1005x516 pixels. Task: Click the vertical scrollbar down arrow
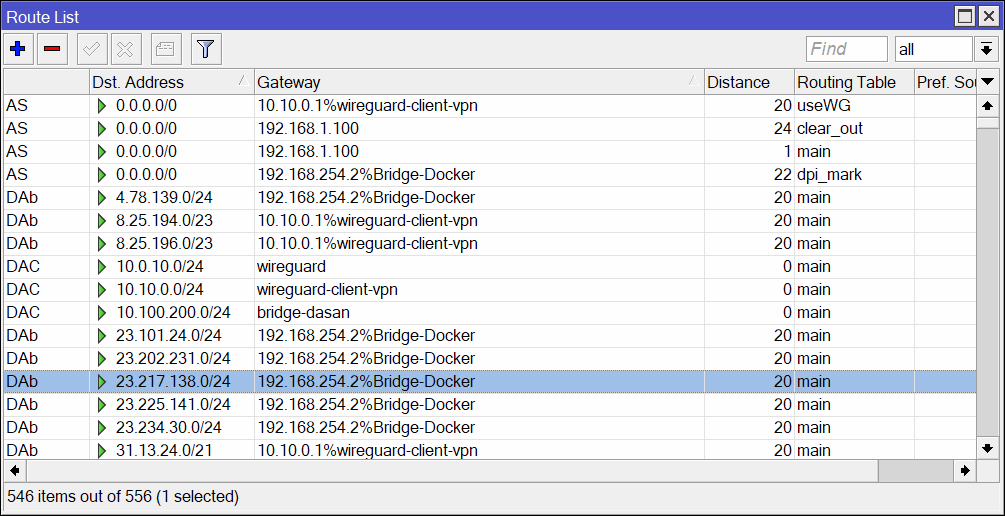987,449
